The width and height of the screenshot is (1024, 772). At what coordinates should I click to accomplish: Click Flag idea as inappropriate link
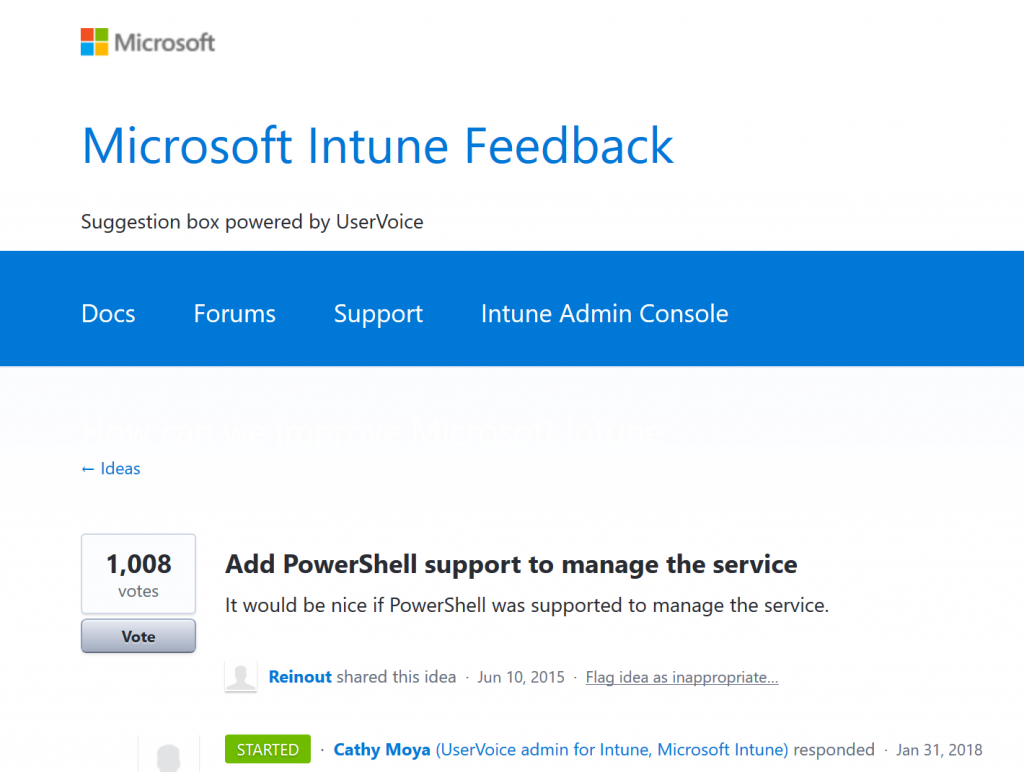[682, 677]
